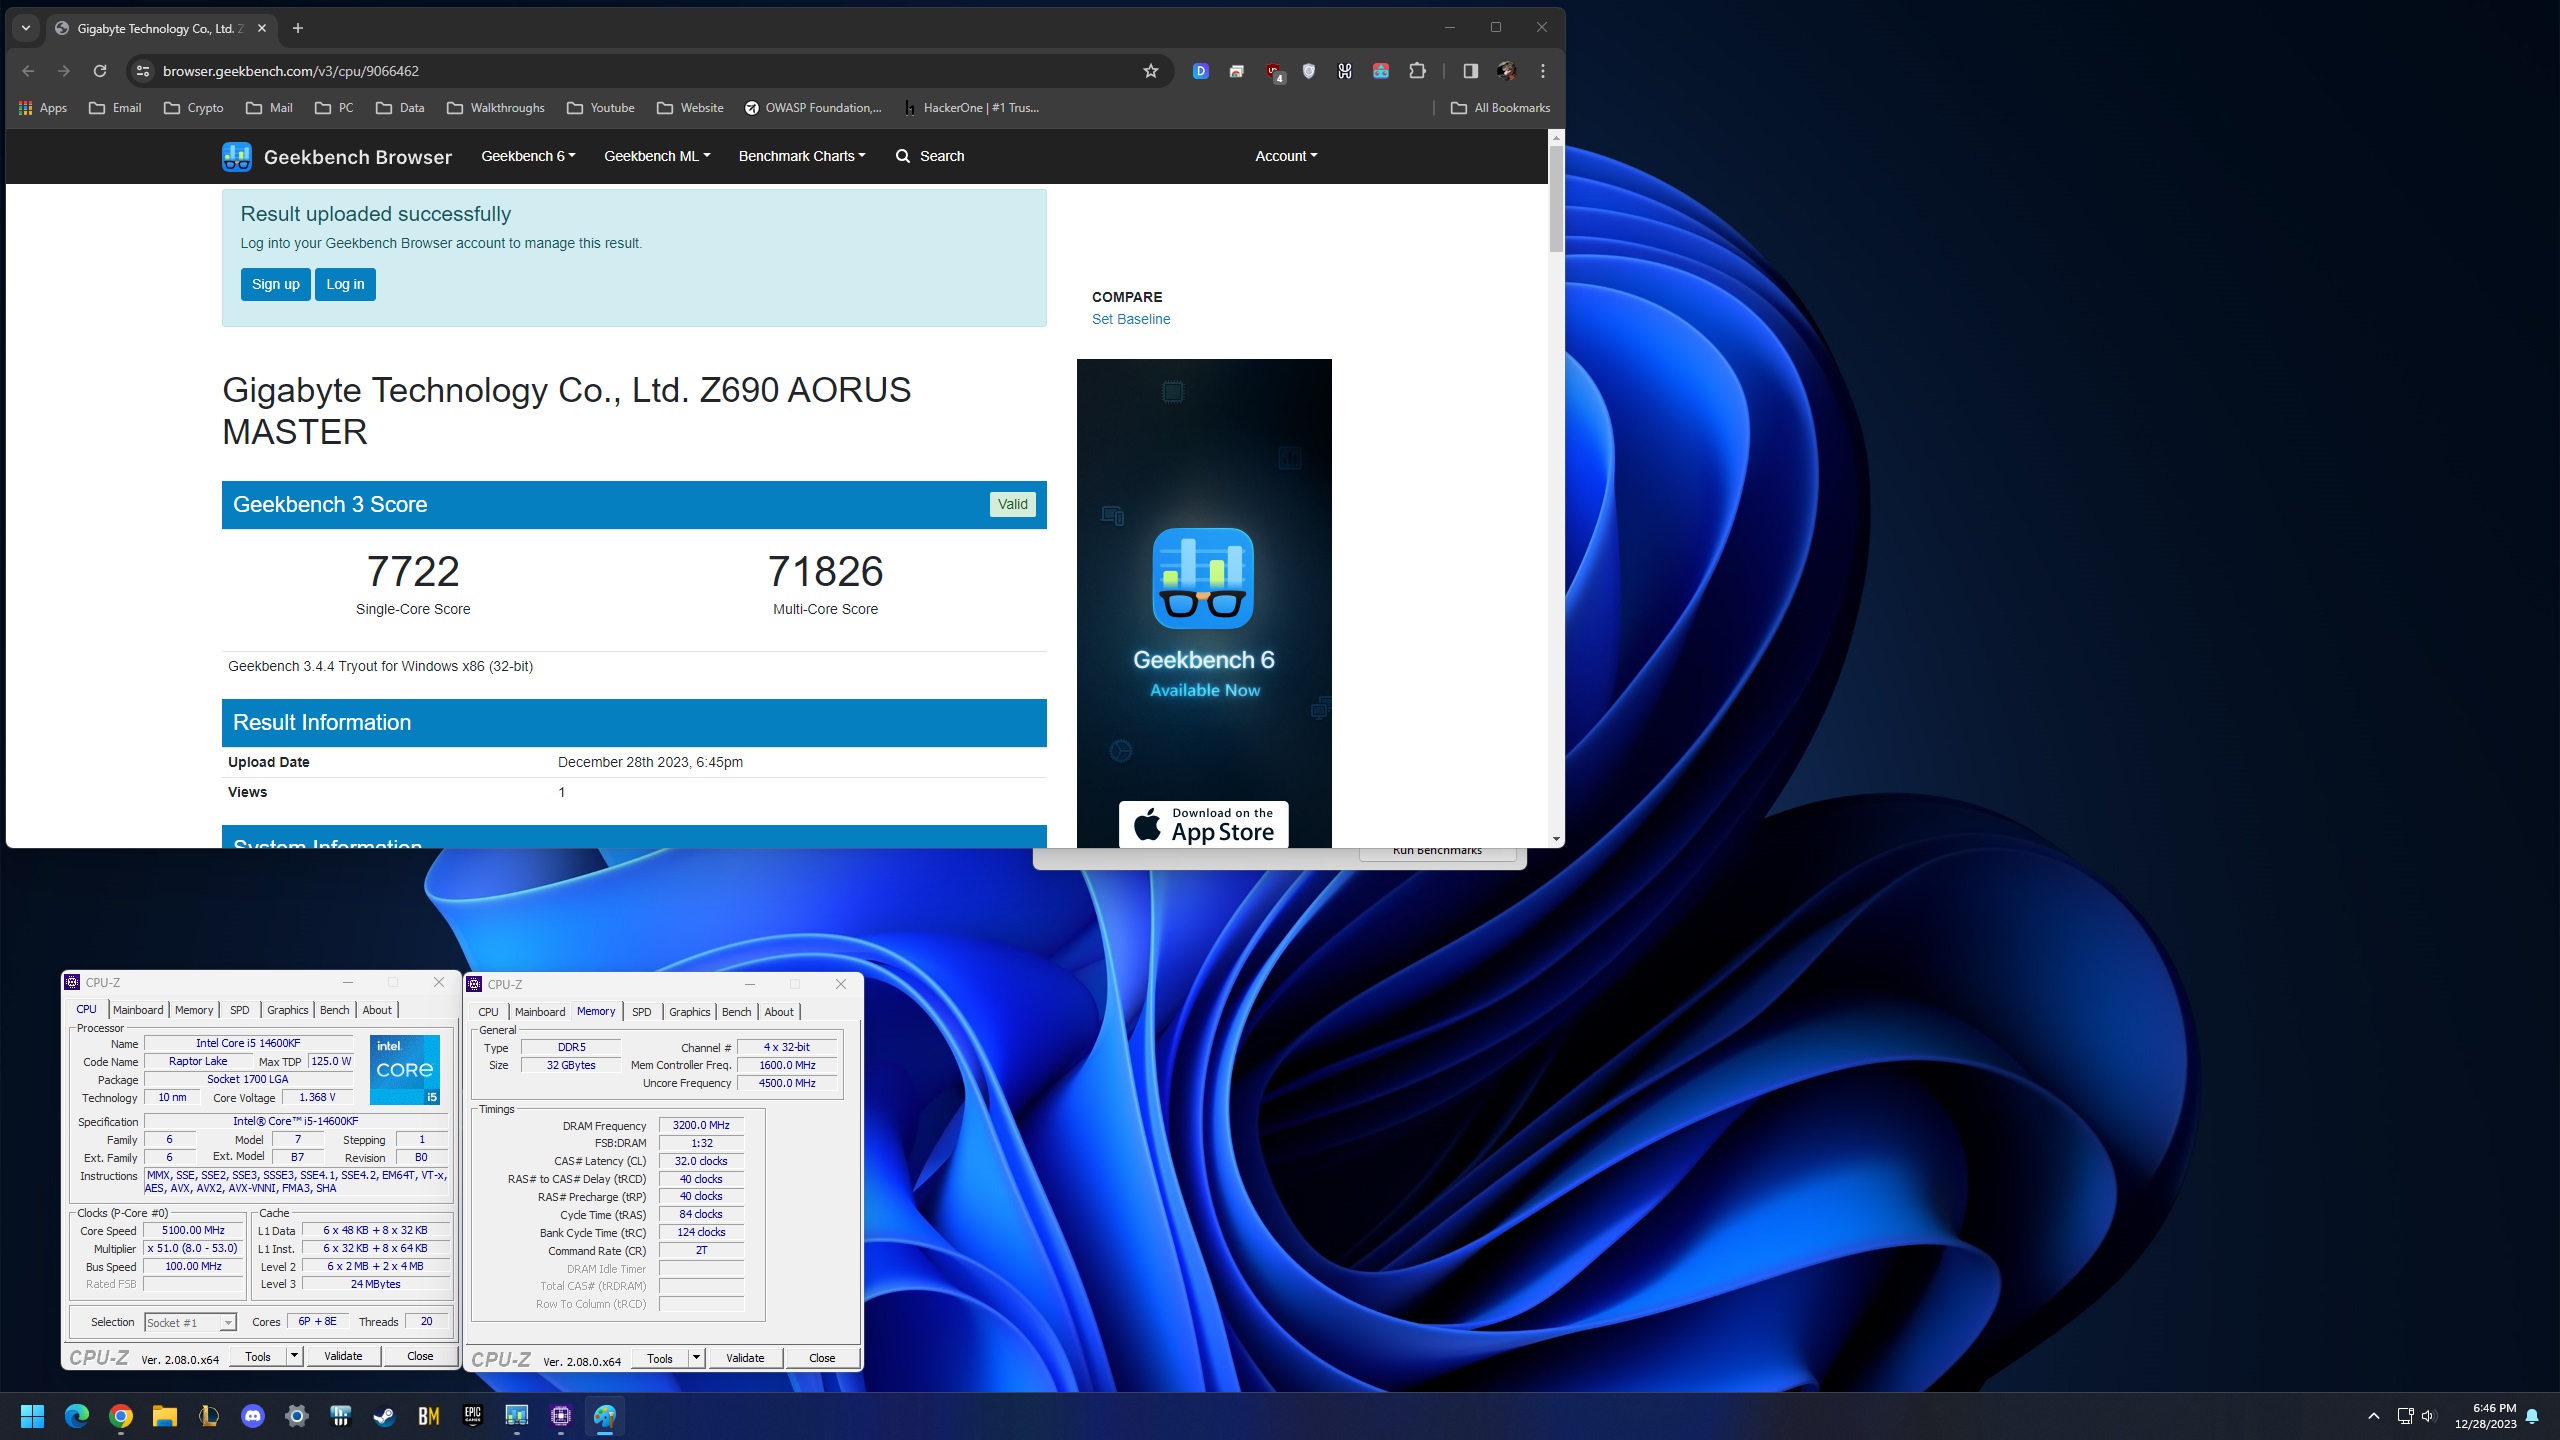
Task: Click the Log in button
Action: pos(345,284)
